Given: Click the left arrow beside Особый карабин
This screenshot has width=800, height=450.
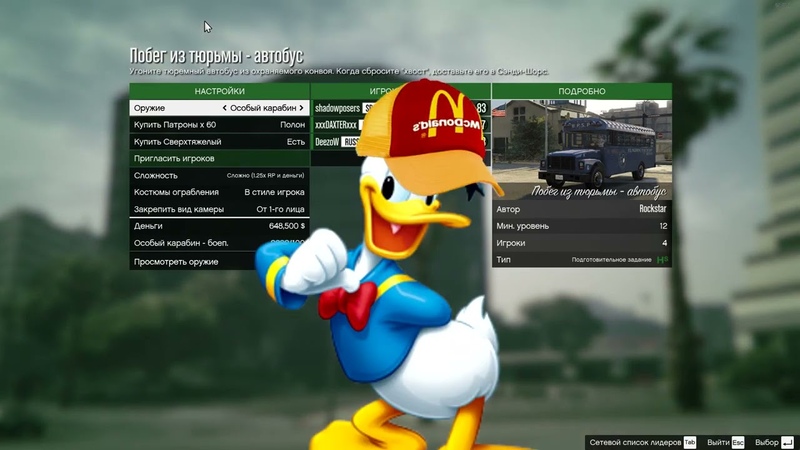Looking at the screenshot, I should tap(224, 108).
